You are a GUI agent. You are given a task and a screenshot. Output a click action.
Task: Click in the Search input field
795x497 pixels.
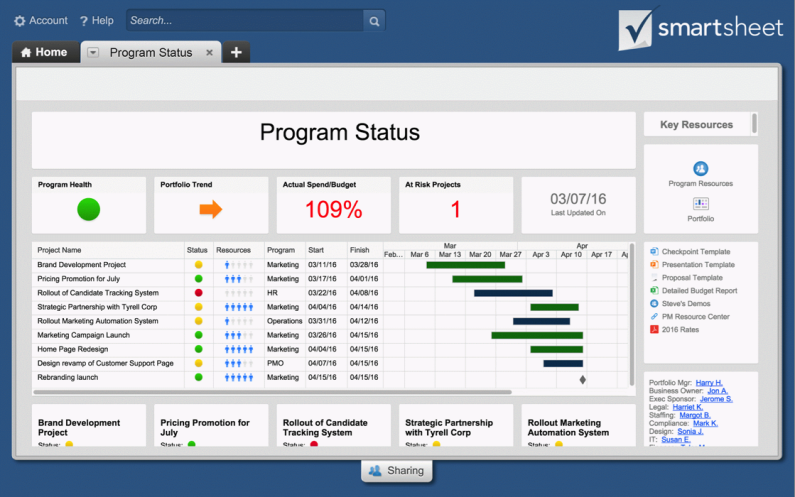point(244,20)
